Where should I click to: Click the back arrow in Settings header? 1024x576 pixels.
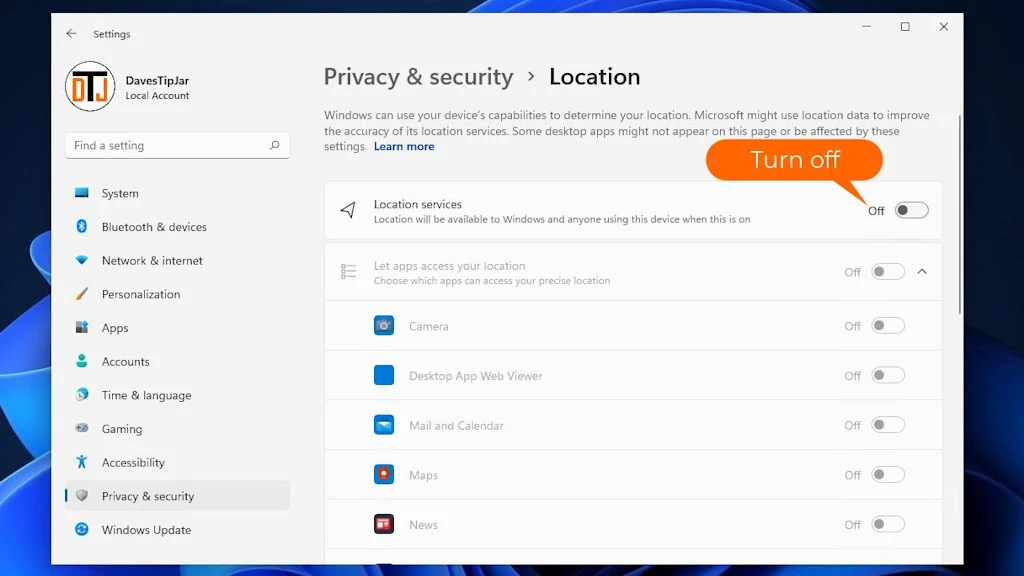pyautogui.click(x=71, y=33)
